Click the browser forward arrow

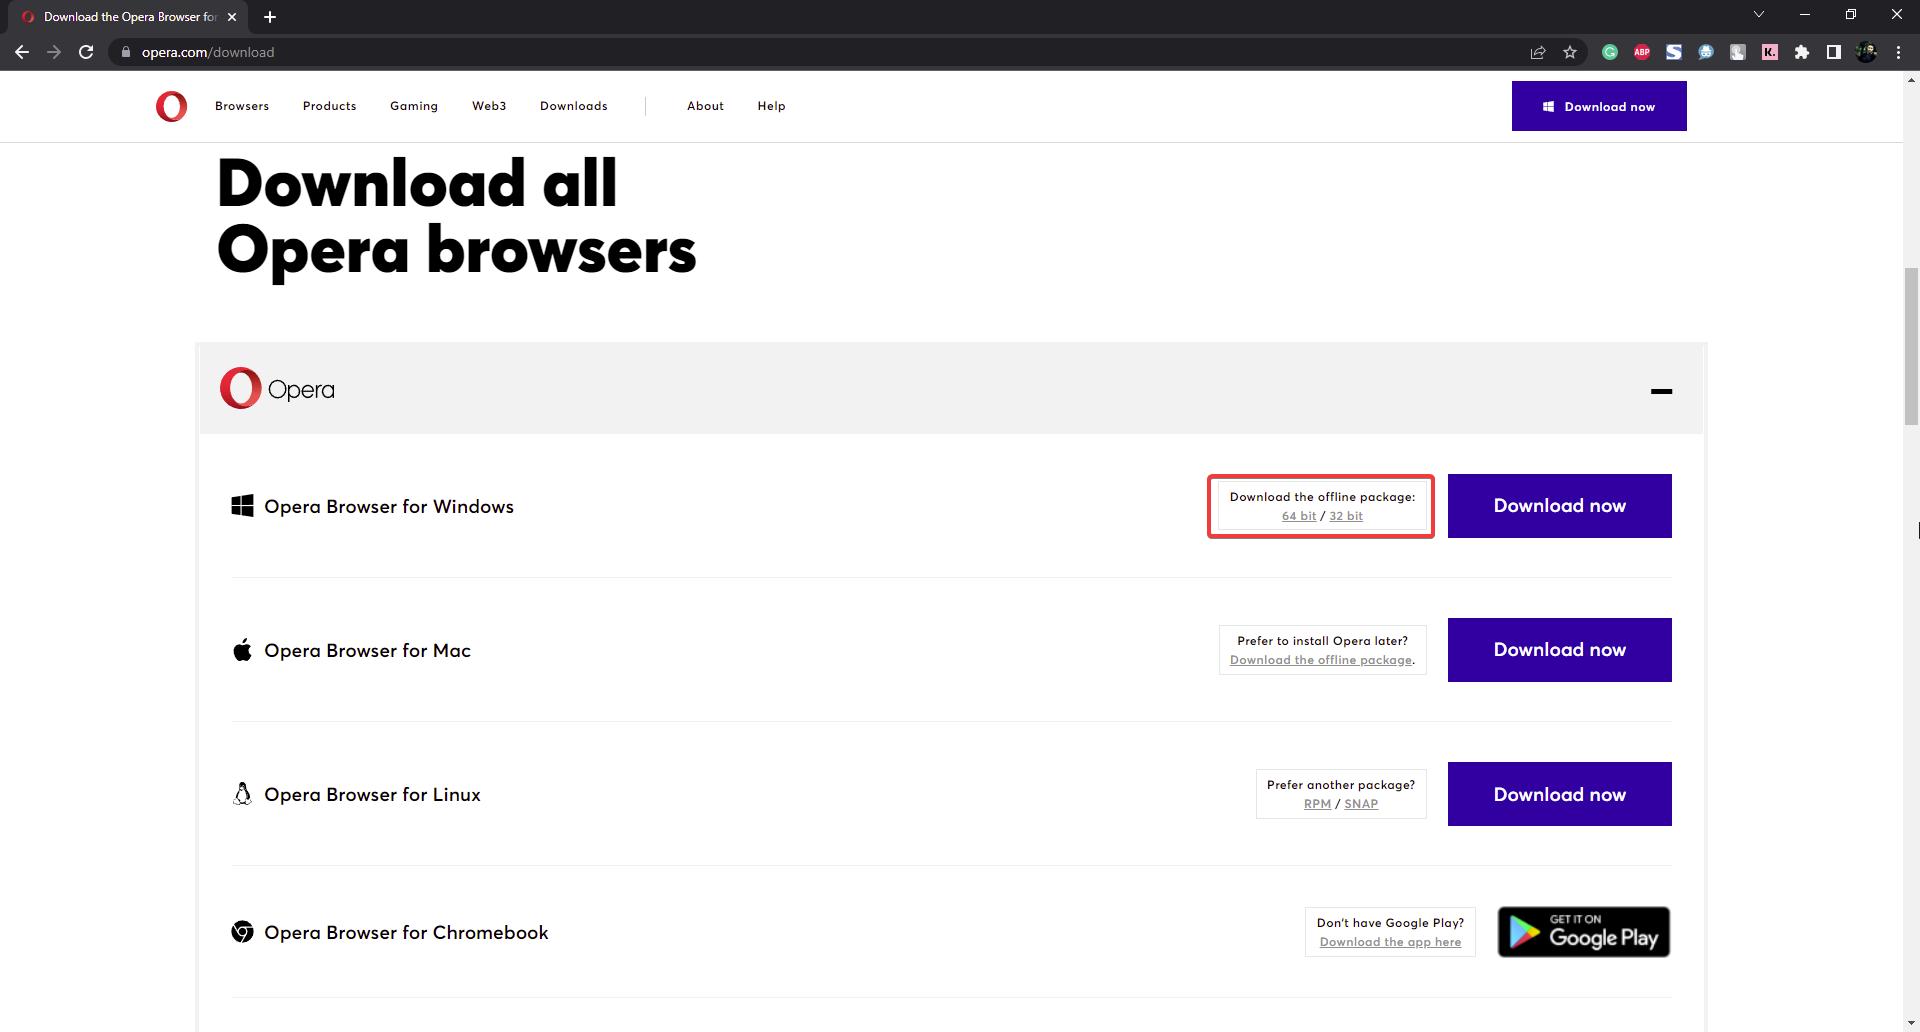54,52
